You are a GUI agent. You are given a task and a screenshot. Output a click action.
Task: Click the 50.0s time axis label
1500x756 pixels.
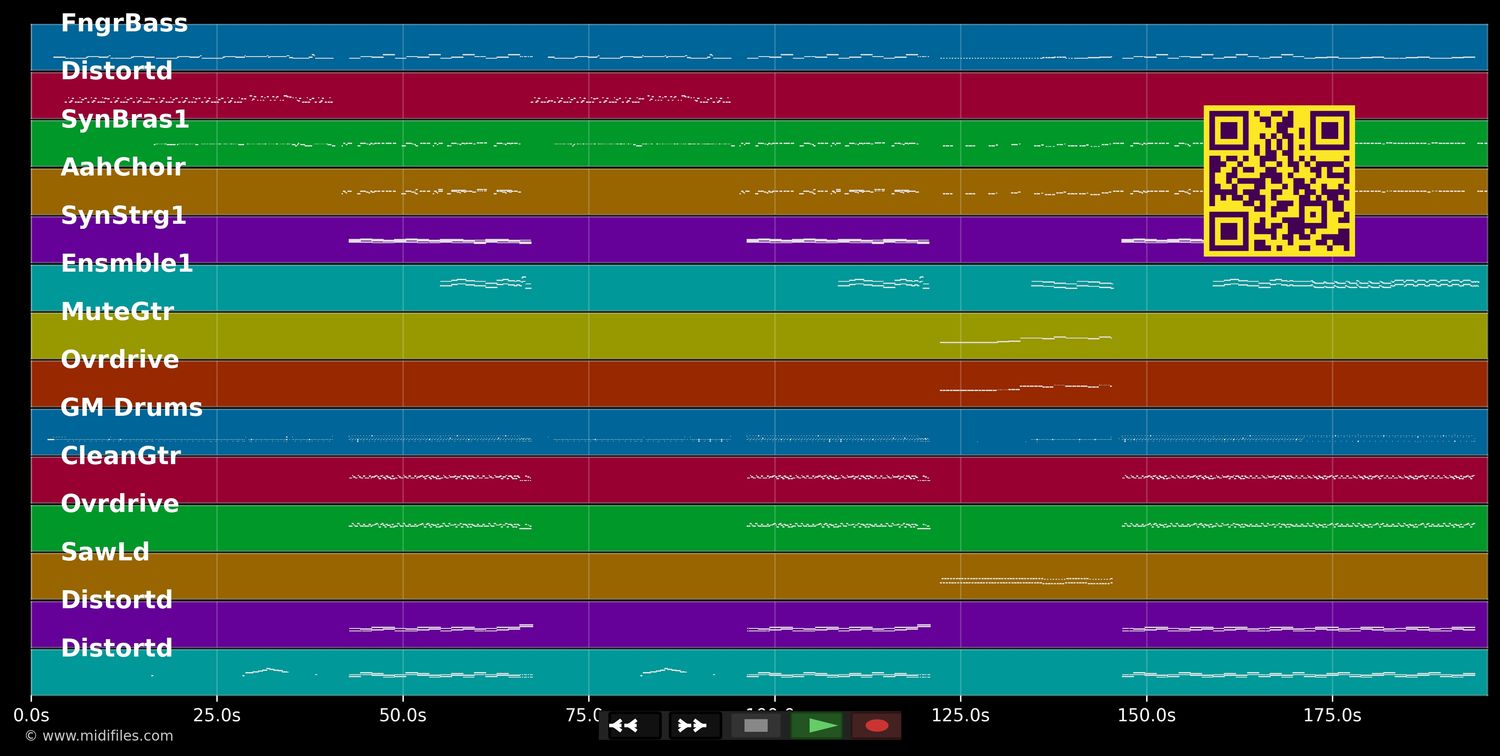[403, 716]
